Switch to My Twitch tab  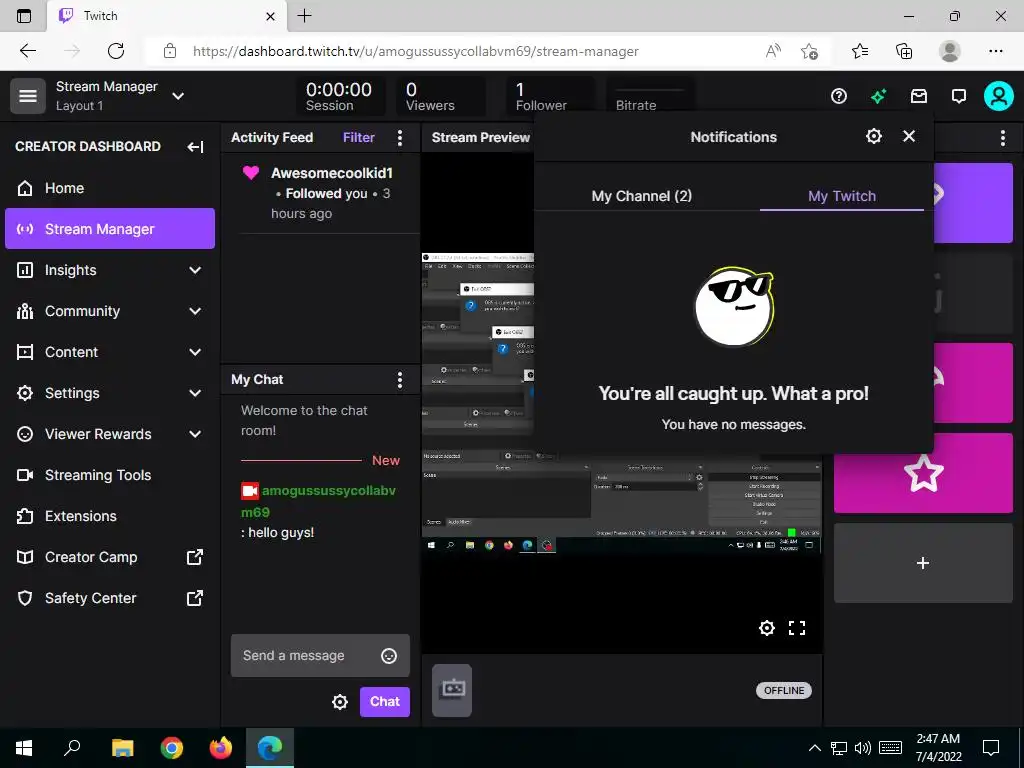click(842, 196)
